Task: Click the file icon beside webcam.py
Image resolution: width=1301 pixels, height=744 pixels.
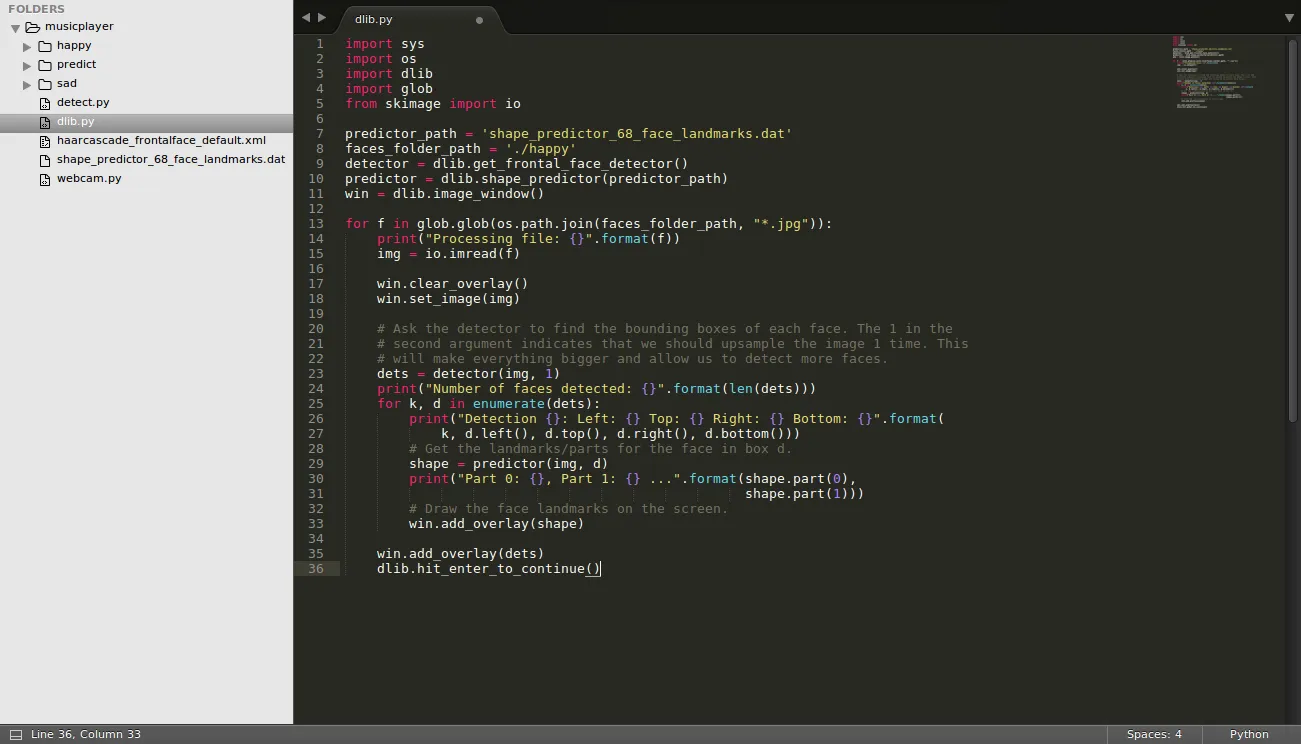Action: (45, 179)
